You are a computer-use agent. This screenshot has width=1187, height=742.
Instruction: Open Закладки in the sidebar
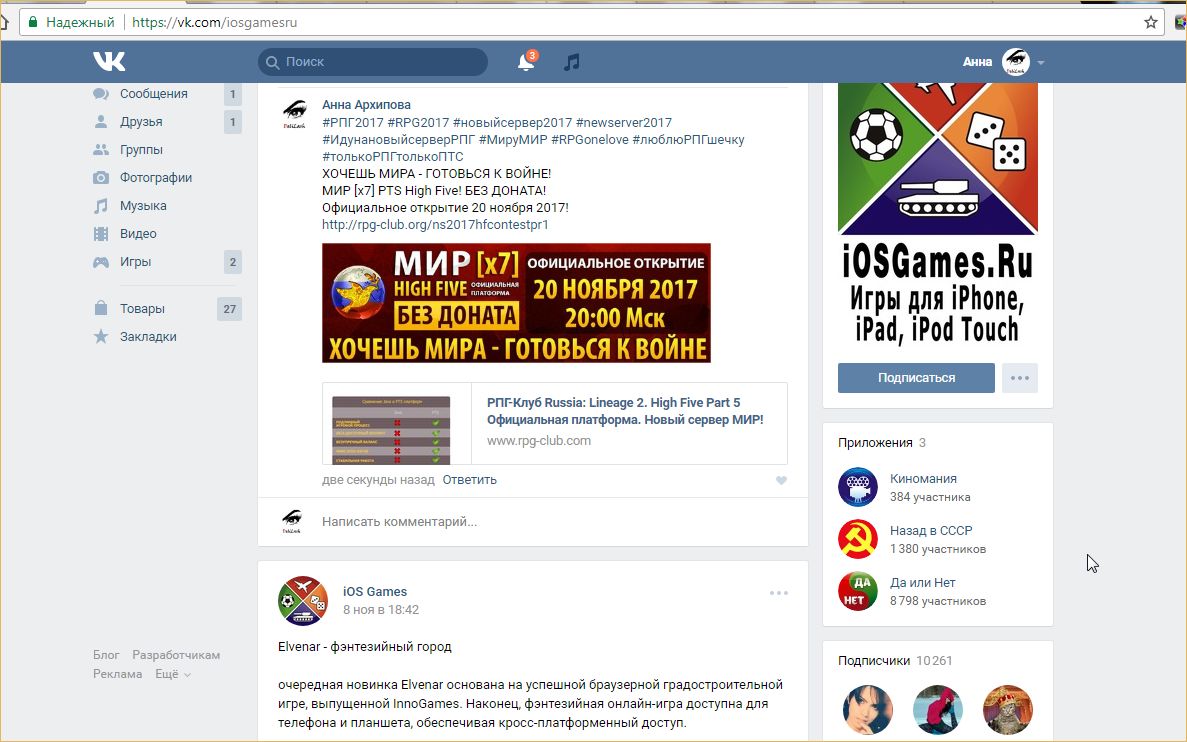pos(148,337)
